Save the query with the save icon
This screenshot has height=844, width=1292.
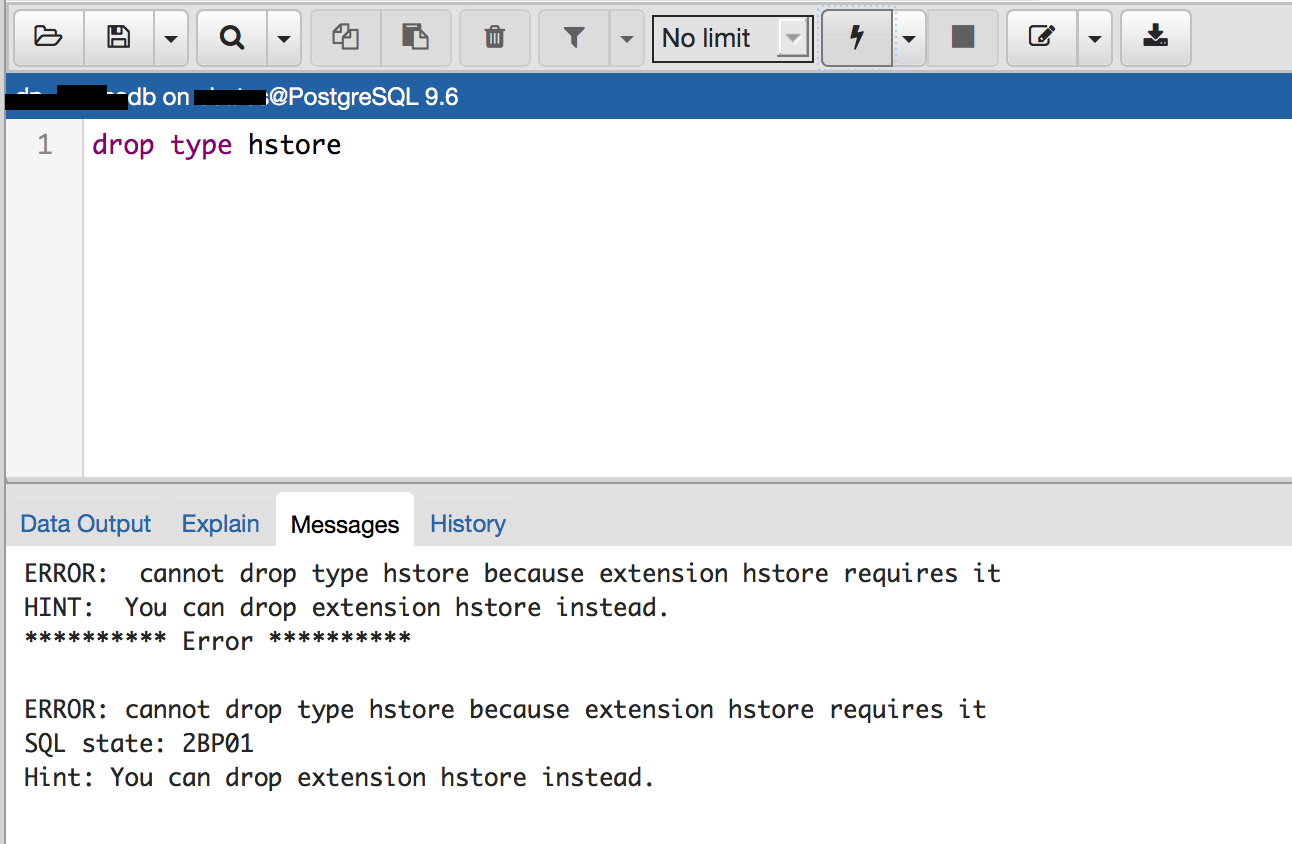pyautogui.click(x=119, y=37)
